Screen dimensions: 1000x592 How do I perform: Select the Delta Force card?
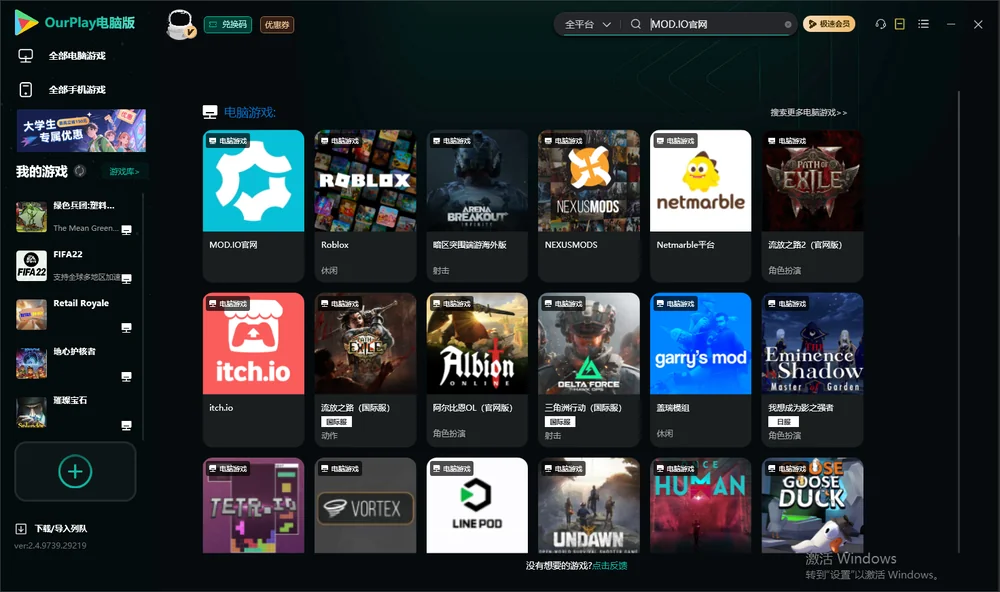click(589, 369)
